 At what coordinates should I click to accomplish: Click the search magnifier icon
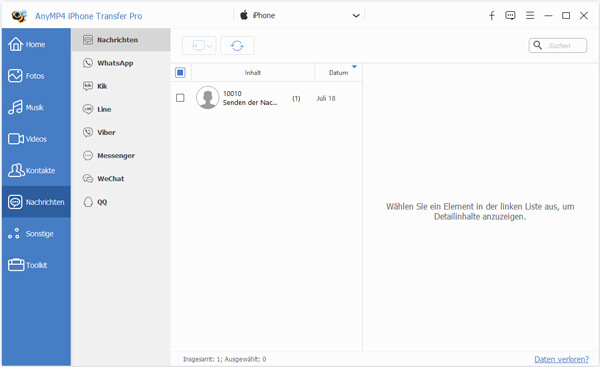(538, 45)
